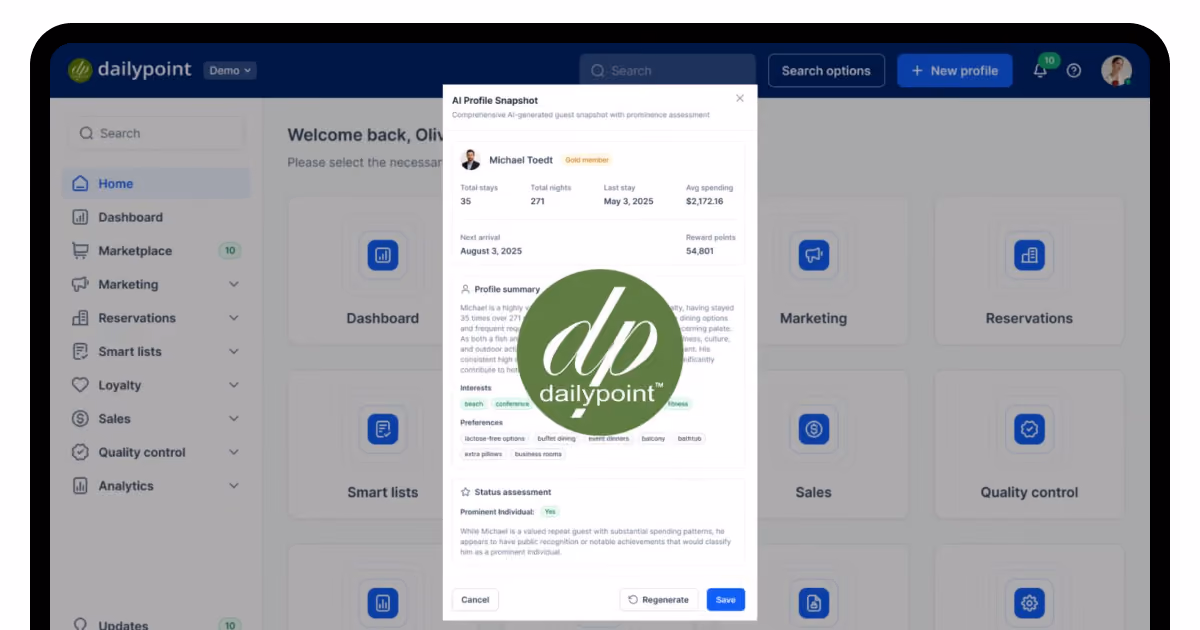Click the Smart lists tile icon
Viewport: 1200px width, 630px height.
382,430
